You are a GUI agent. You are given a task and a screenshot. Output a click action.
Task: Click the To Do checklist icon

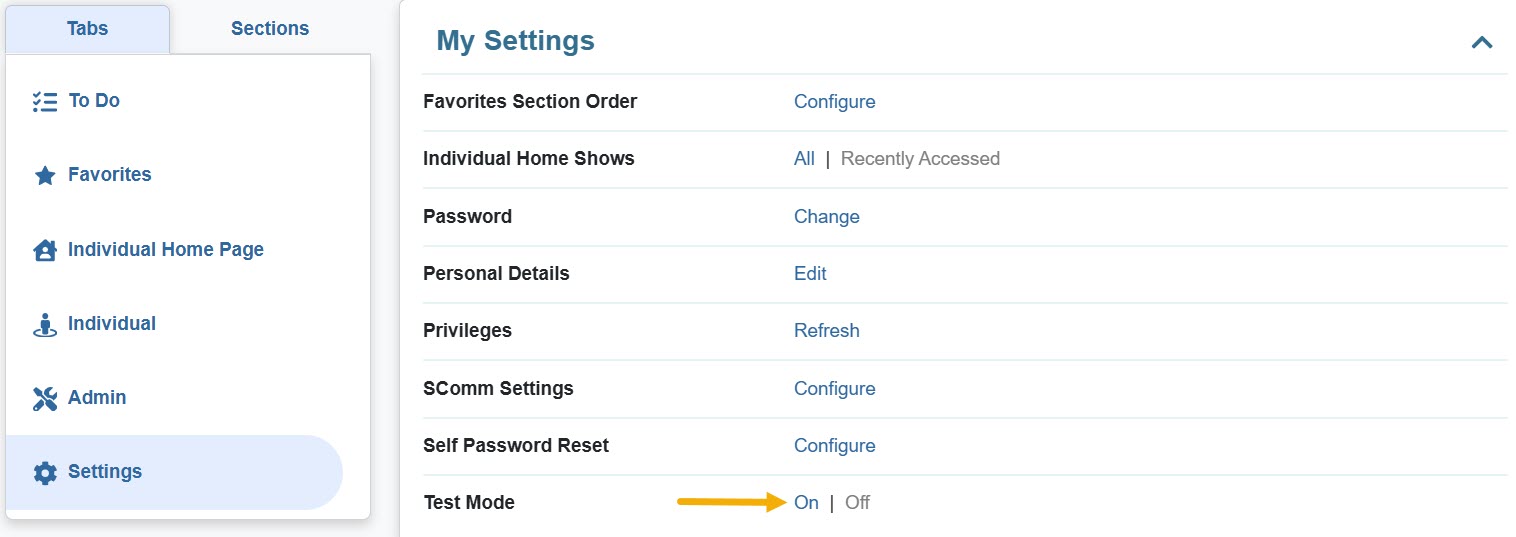click(x=44, y=101)
